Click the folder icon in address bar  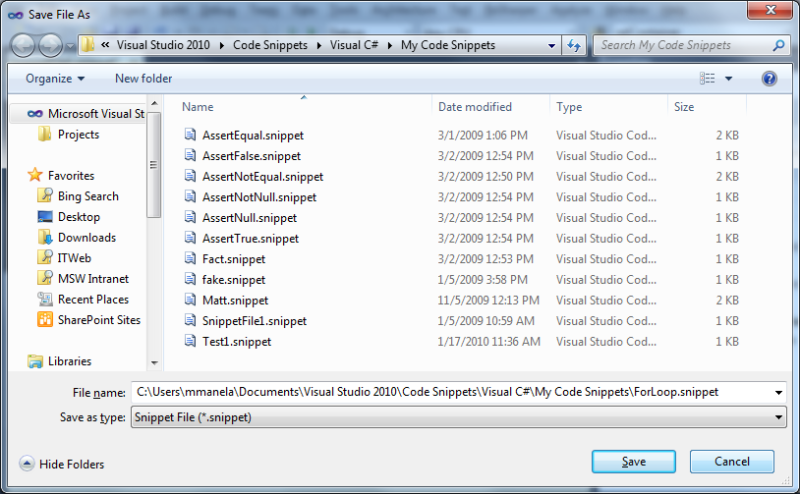pyautogui.click(x=88, y=45)
